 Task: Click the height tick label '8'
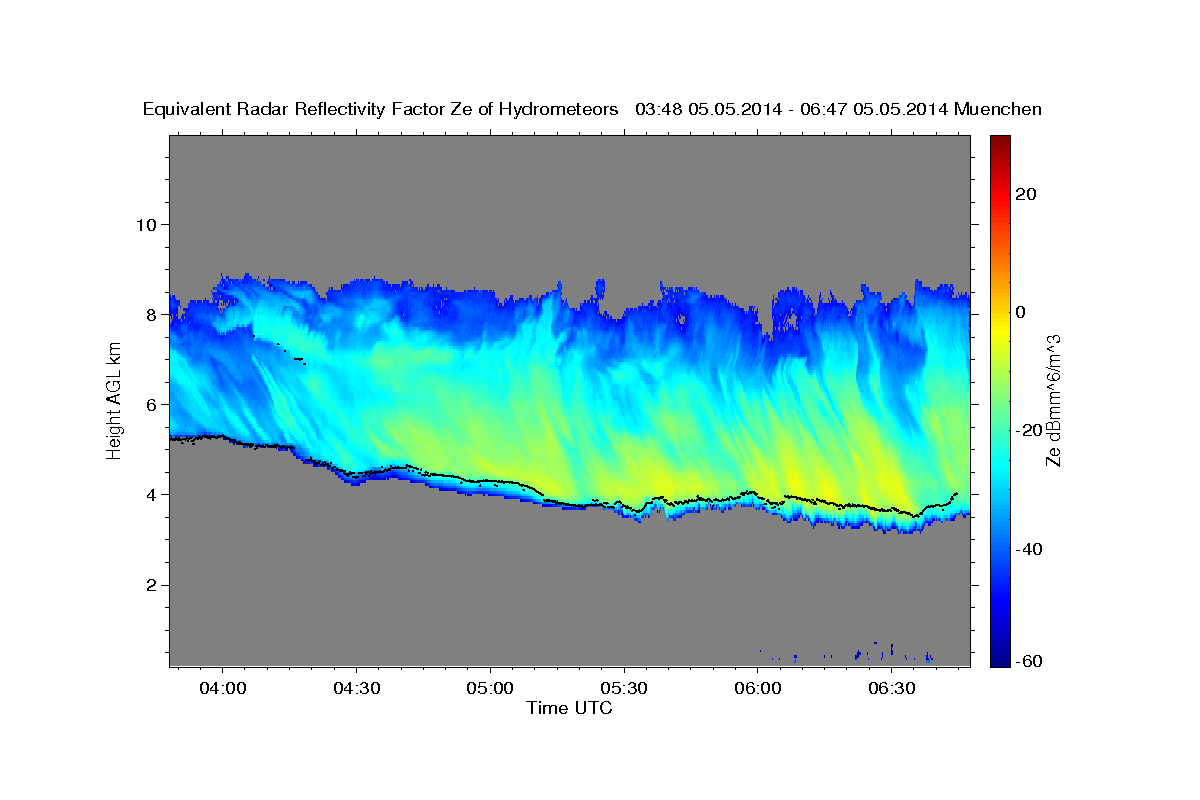(152, 314)
